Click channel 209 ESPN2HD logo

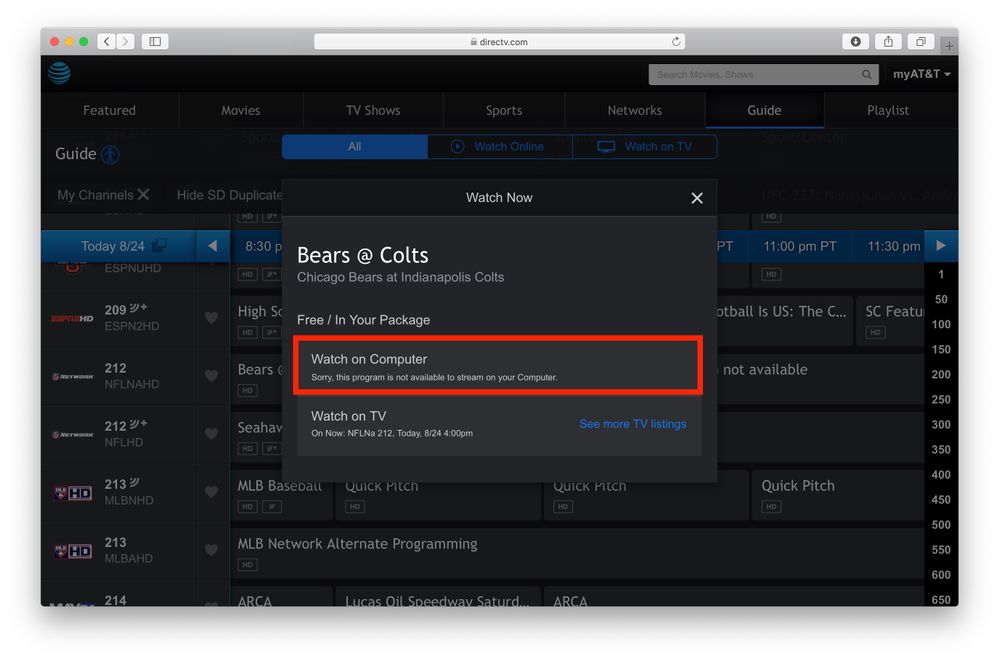click(x=72, y=318)
